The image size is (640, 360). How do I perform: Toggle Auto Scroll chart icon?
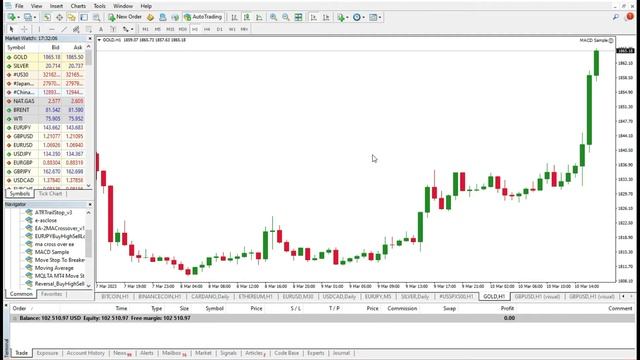coord(313,17)
